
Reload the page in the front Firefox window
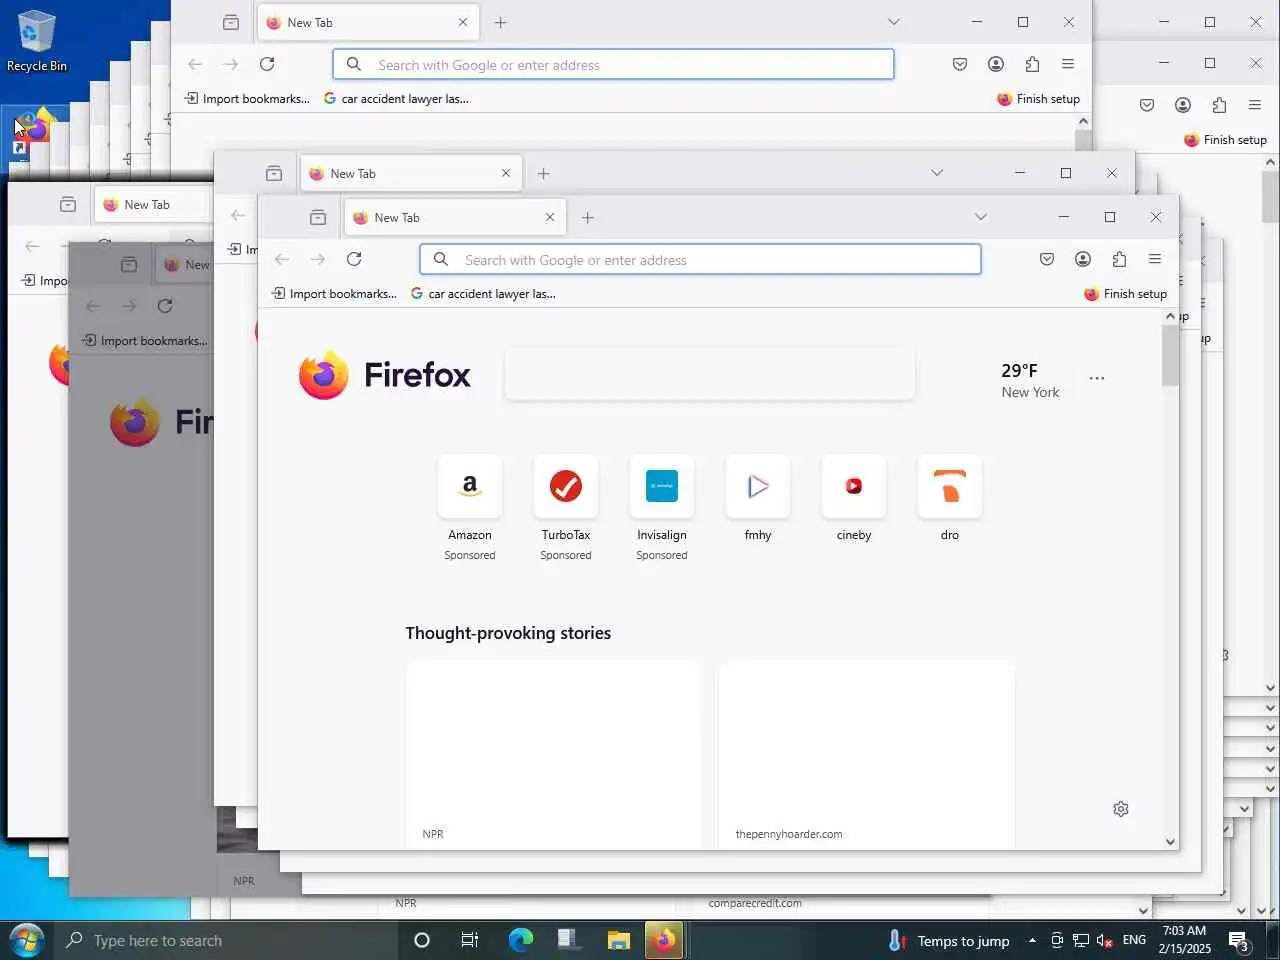pyautogui.click(x=354, y=259)
